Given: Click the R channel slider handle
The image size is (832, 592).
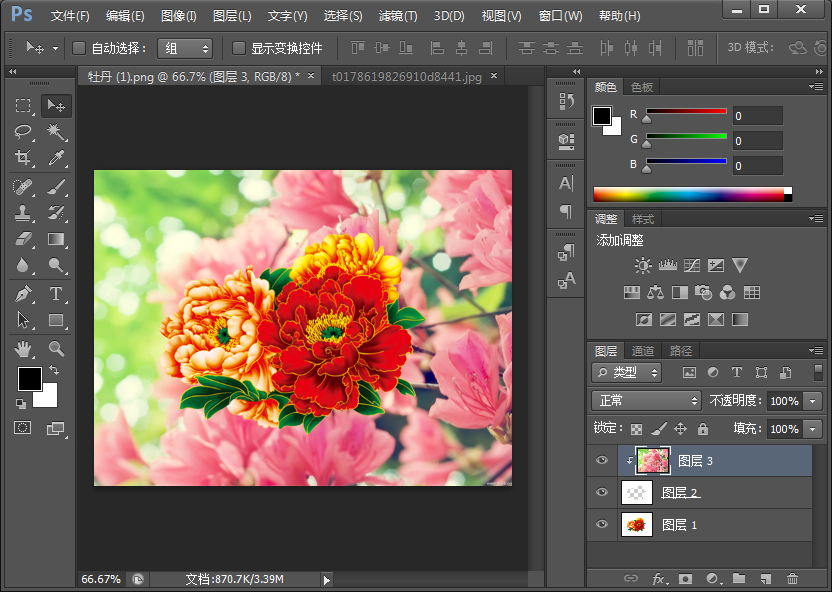Looking at the screenshot, I should click(646, 119).
